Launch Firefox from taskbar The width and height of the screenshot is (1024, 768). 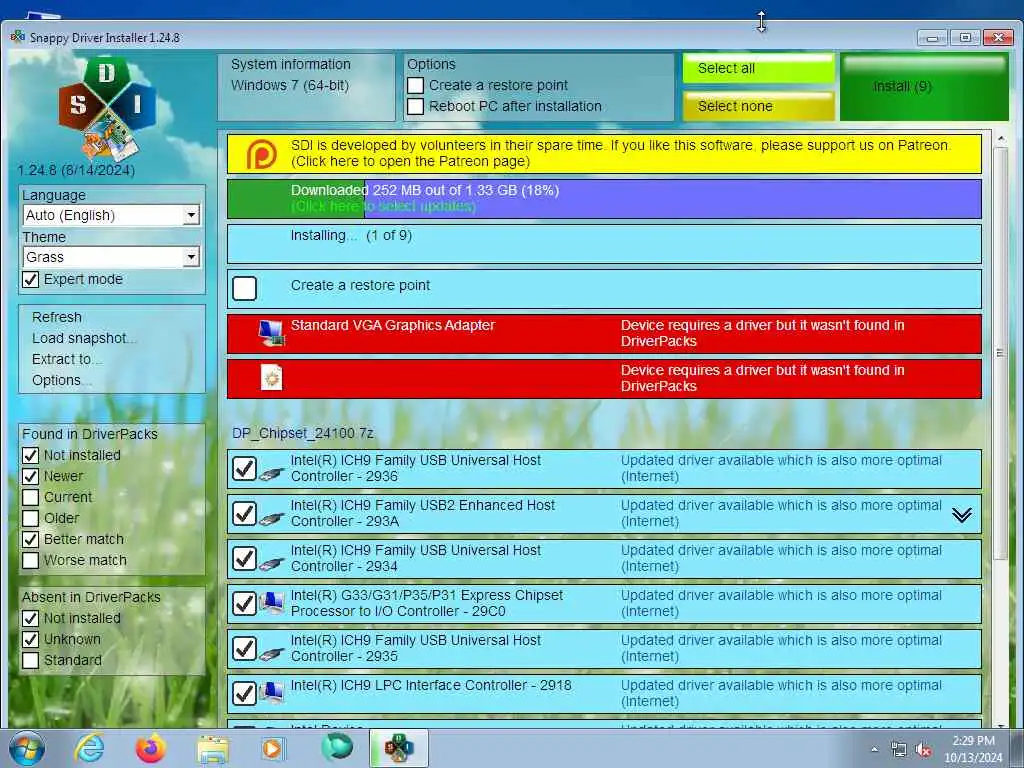pos(150,748)
